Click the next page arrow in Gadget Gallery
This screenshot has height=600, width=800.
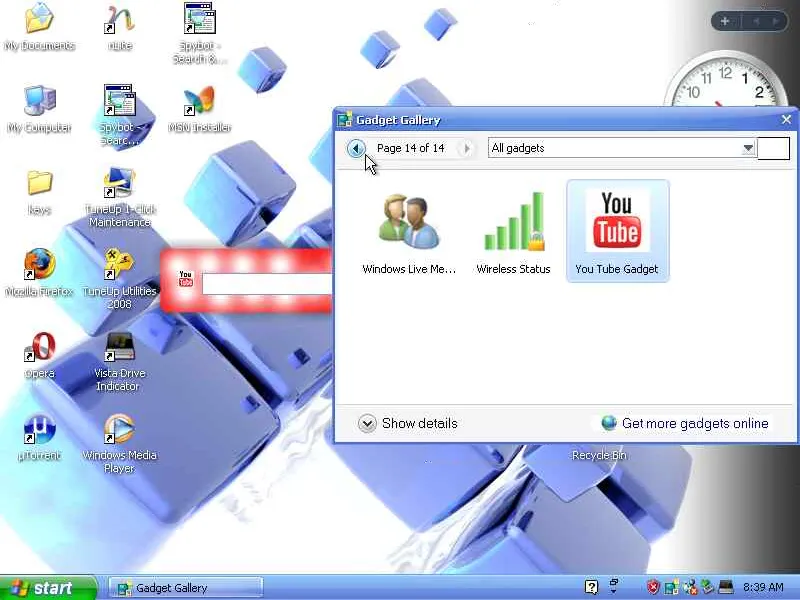pos(465,148)
